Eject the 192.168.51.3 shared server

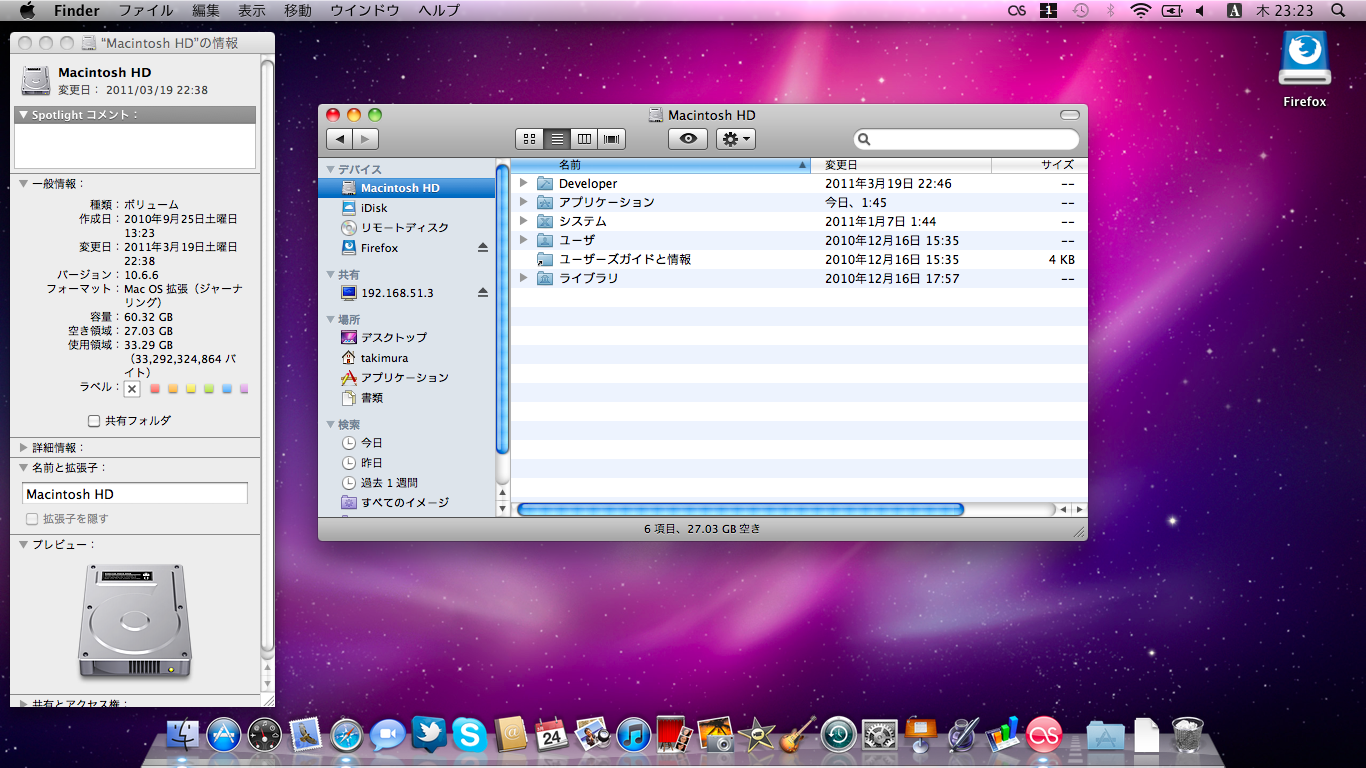[482, 293]
